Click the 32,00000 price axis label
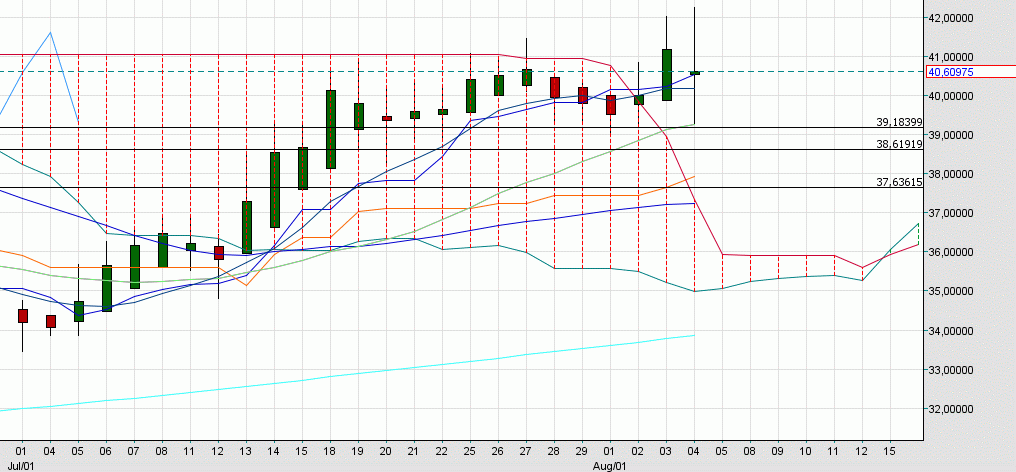This screenshot has height=472, width=1016. pos(951,409)
